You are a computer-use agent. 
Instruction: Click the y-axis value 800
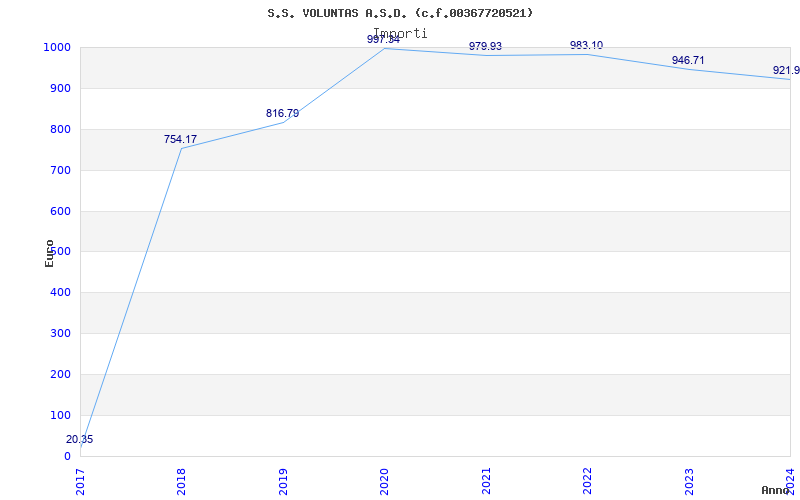coord(60,129)
